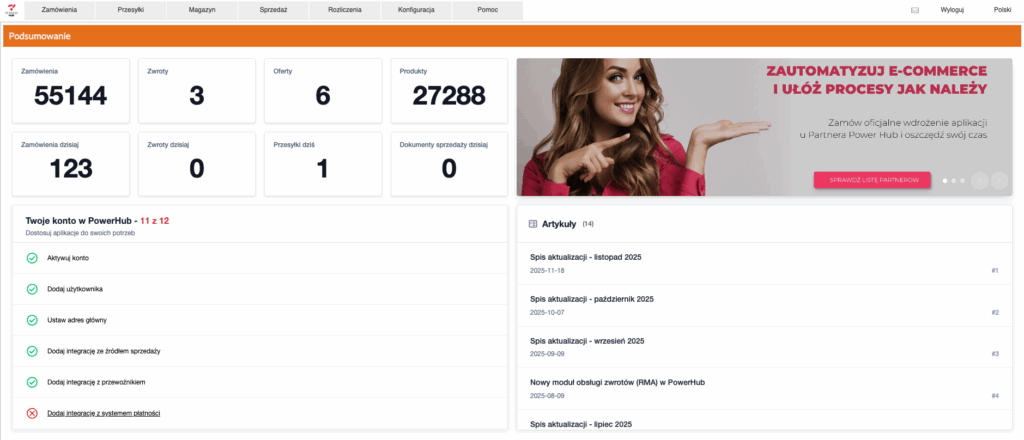Click green check icon next to Aktywuj konto
This screenshot has height=440, width=1024.
click(32, 258)
